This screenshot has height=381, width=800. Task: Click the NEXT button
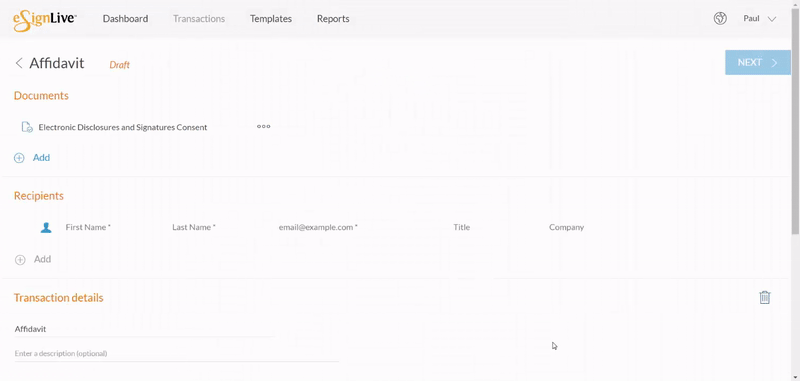click(758, 63)
